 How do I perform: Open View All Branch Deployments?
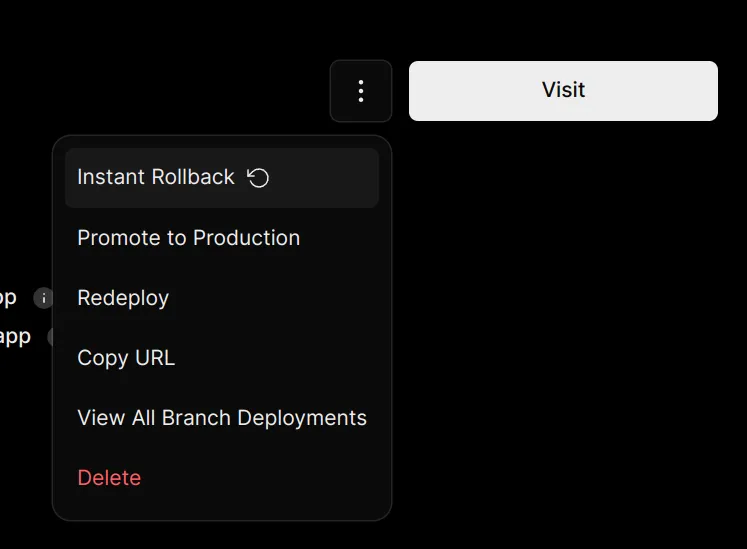(222, 418)
